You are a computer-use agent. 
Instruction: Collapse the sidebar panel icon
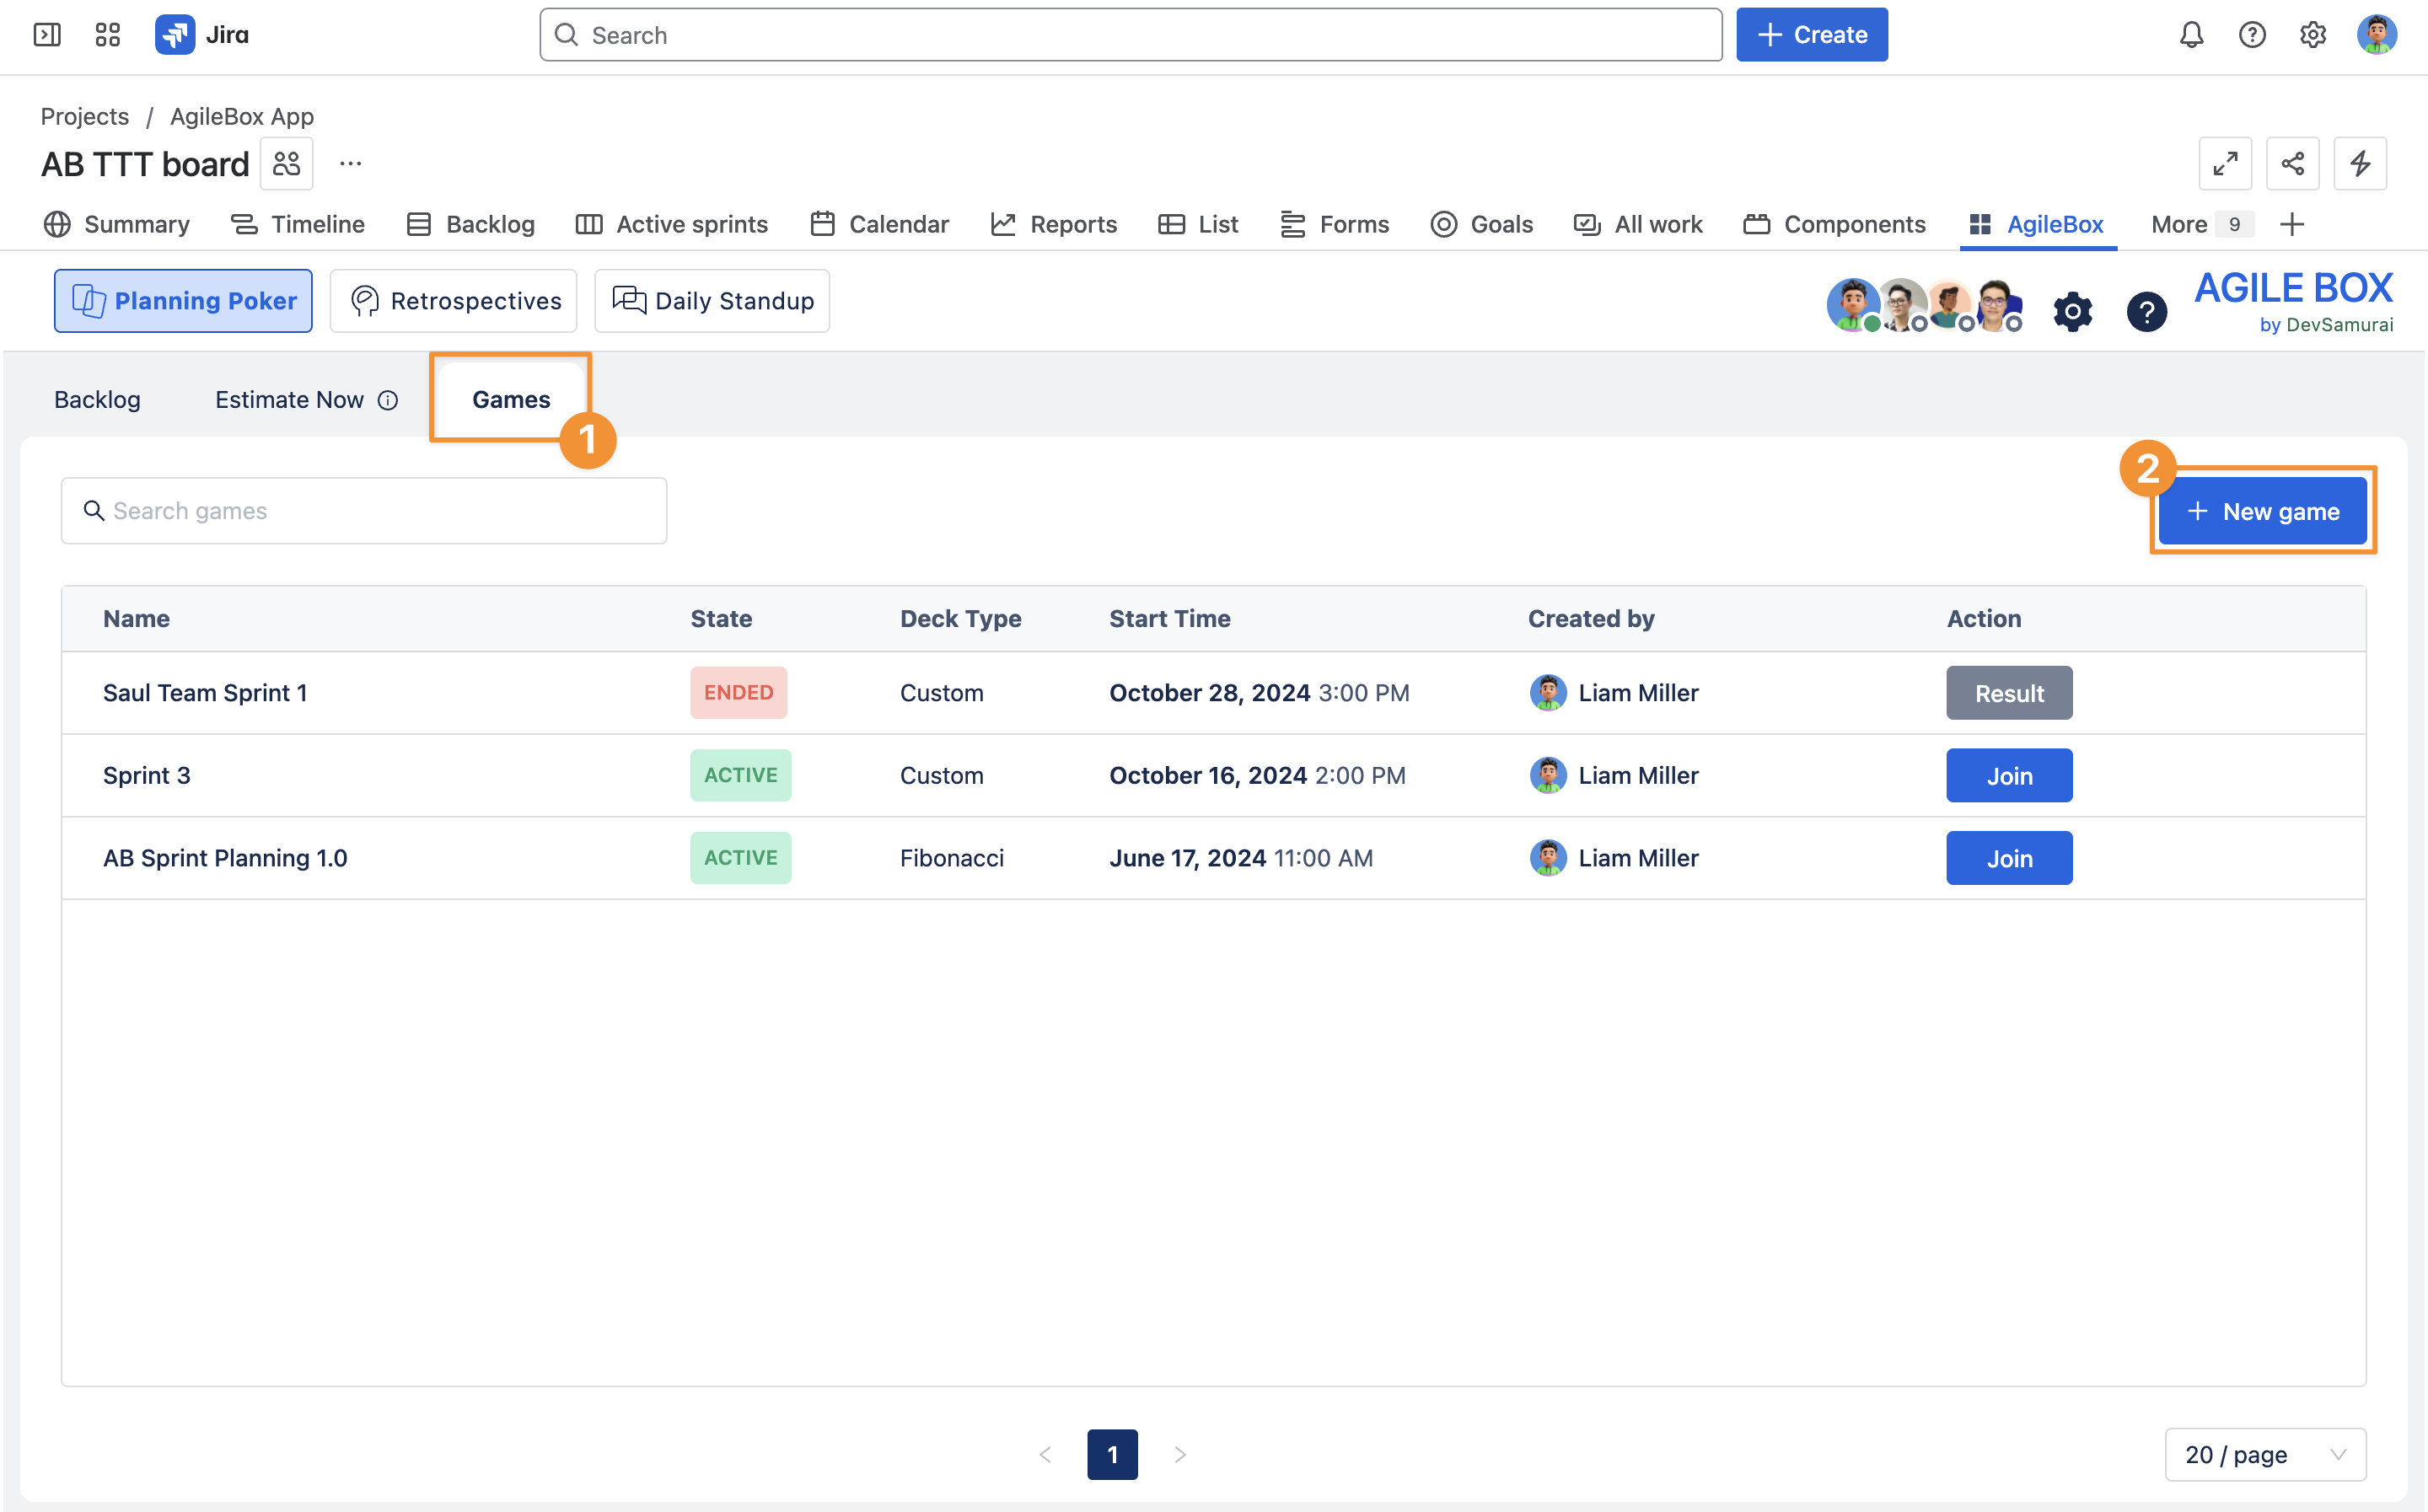(x=47, y=35)
